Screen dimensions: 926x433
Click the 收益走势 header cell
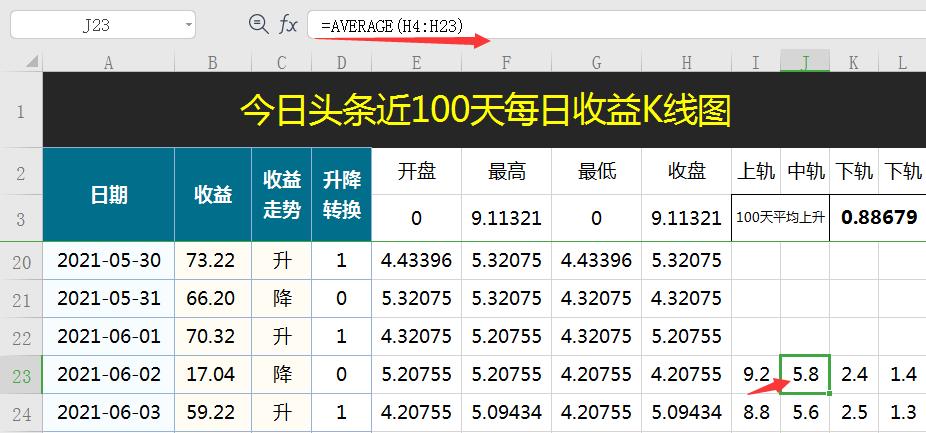pos(282,194)
